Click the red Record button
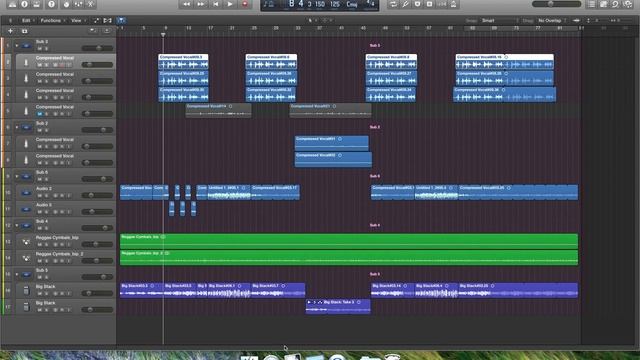This screenshot has height=360, width=640. (x=245, y=4)
